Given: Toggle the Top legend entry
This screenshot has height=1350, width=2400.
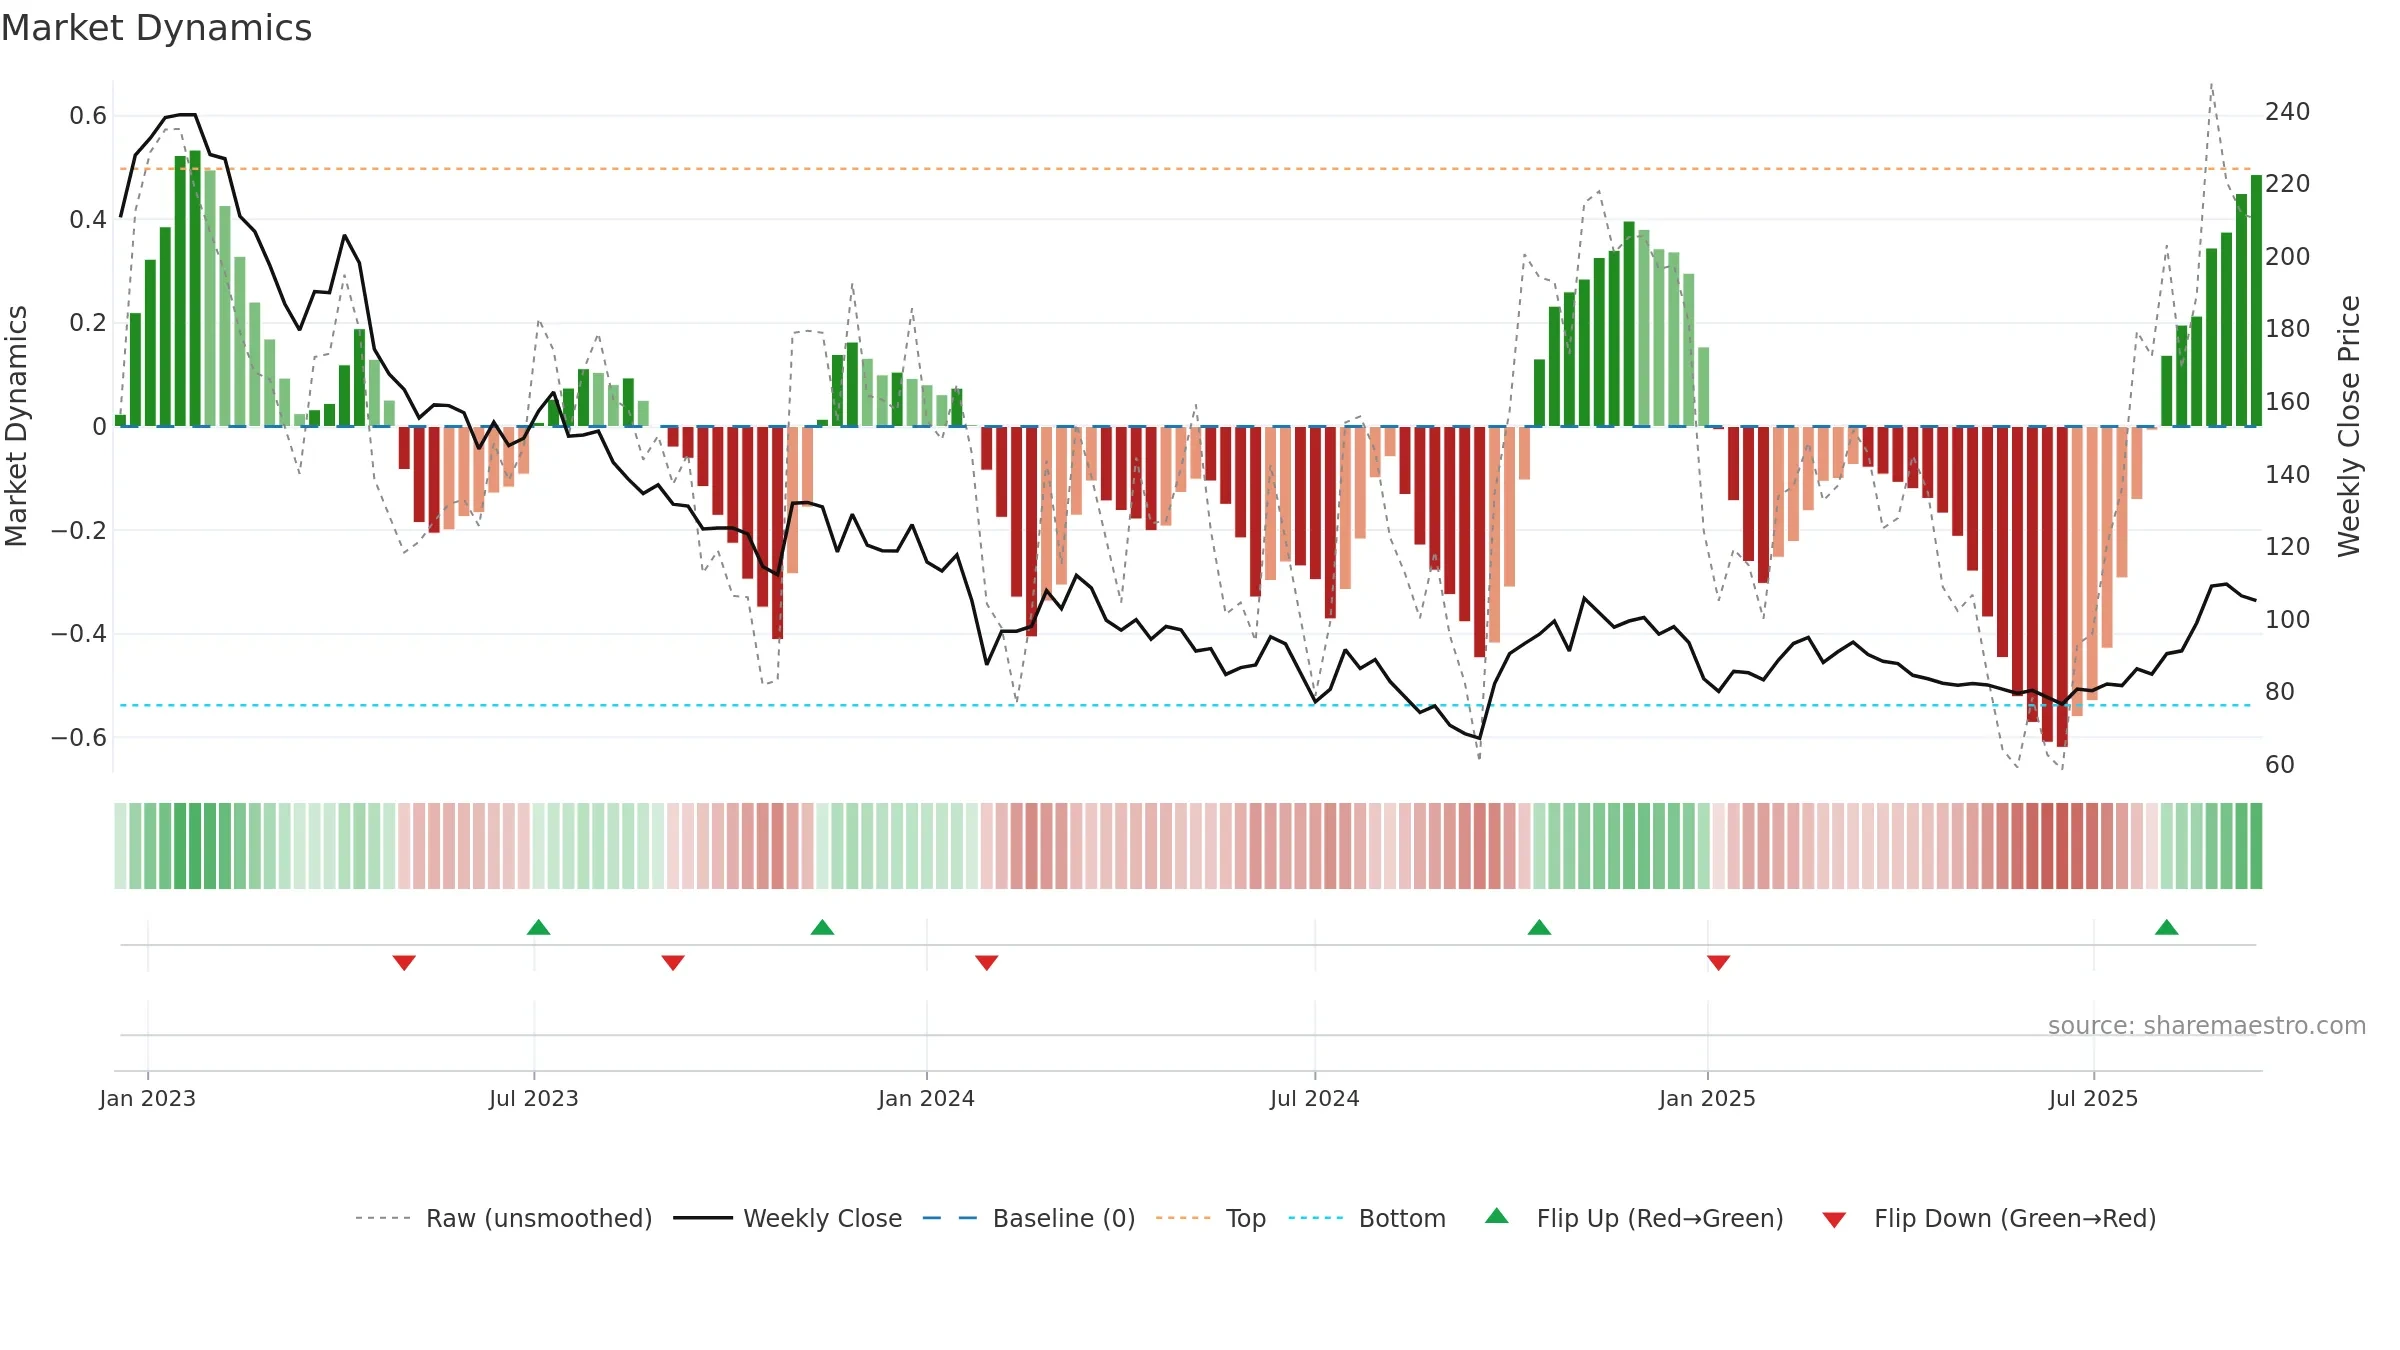Looking at the screenshot, I should pyautogui.click(x=1211, y=1218).
